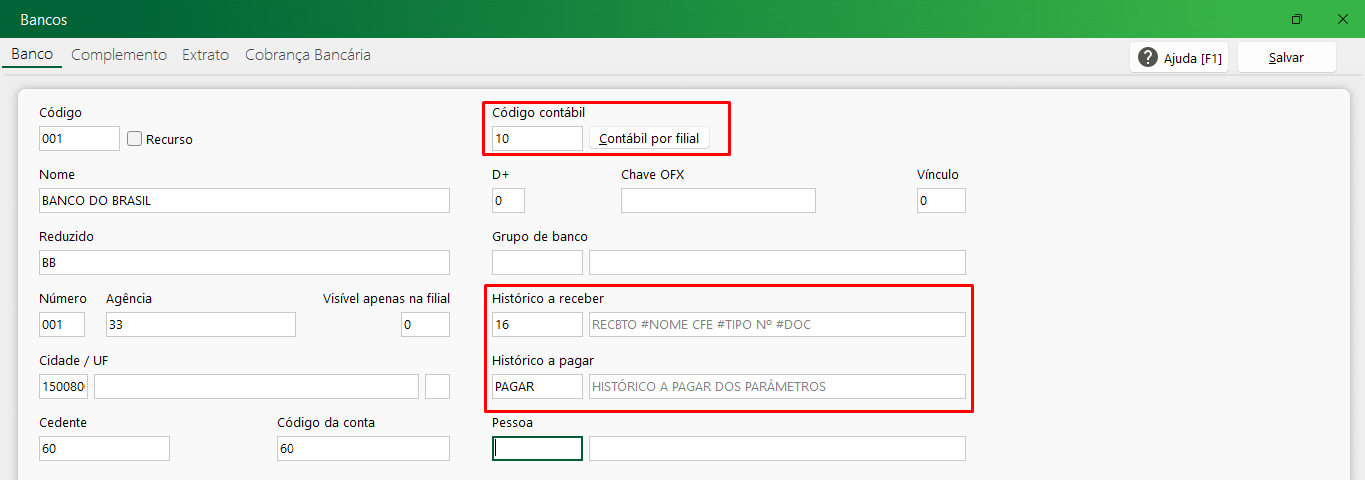Click the Agência input field
The width and height of the screenshot is (1365, 480).
coord(200,324)
